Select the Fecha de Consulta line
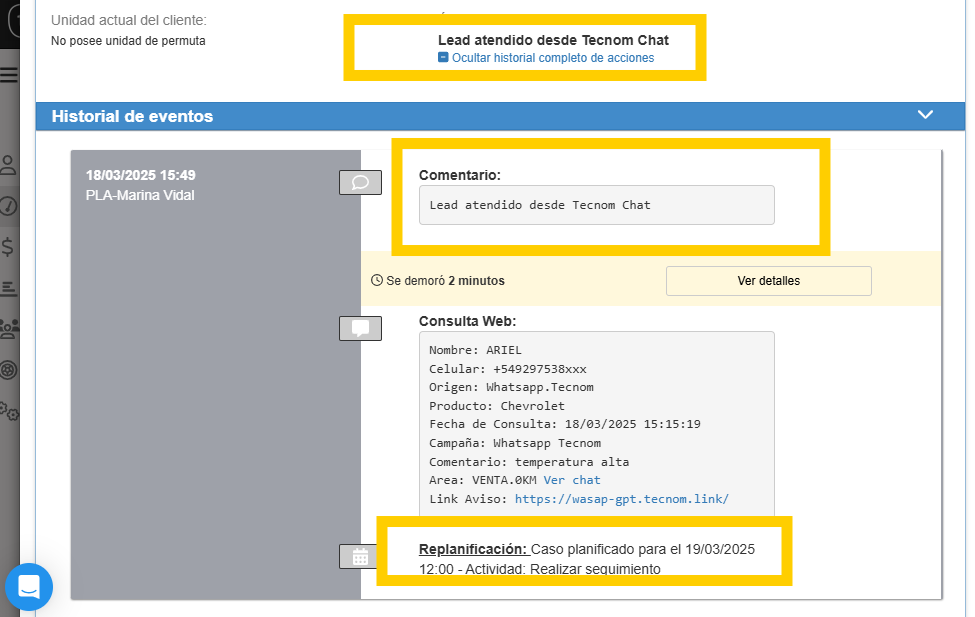 click(565, 424)
